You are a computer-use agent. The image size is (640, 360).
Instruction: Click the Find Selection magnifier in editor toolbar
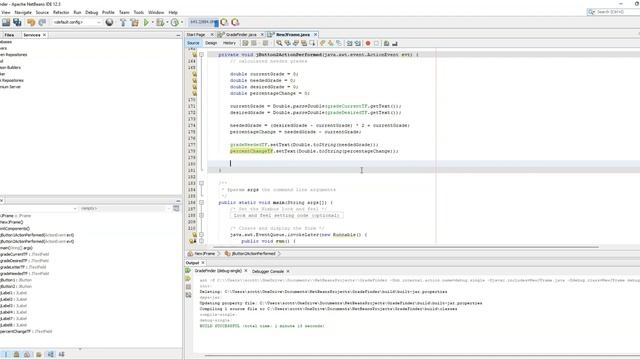[279, 43]
